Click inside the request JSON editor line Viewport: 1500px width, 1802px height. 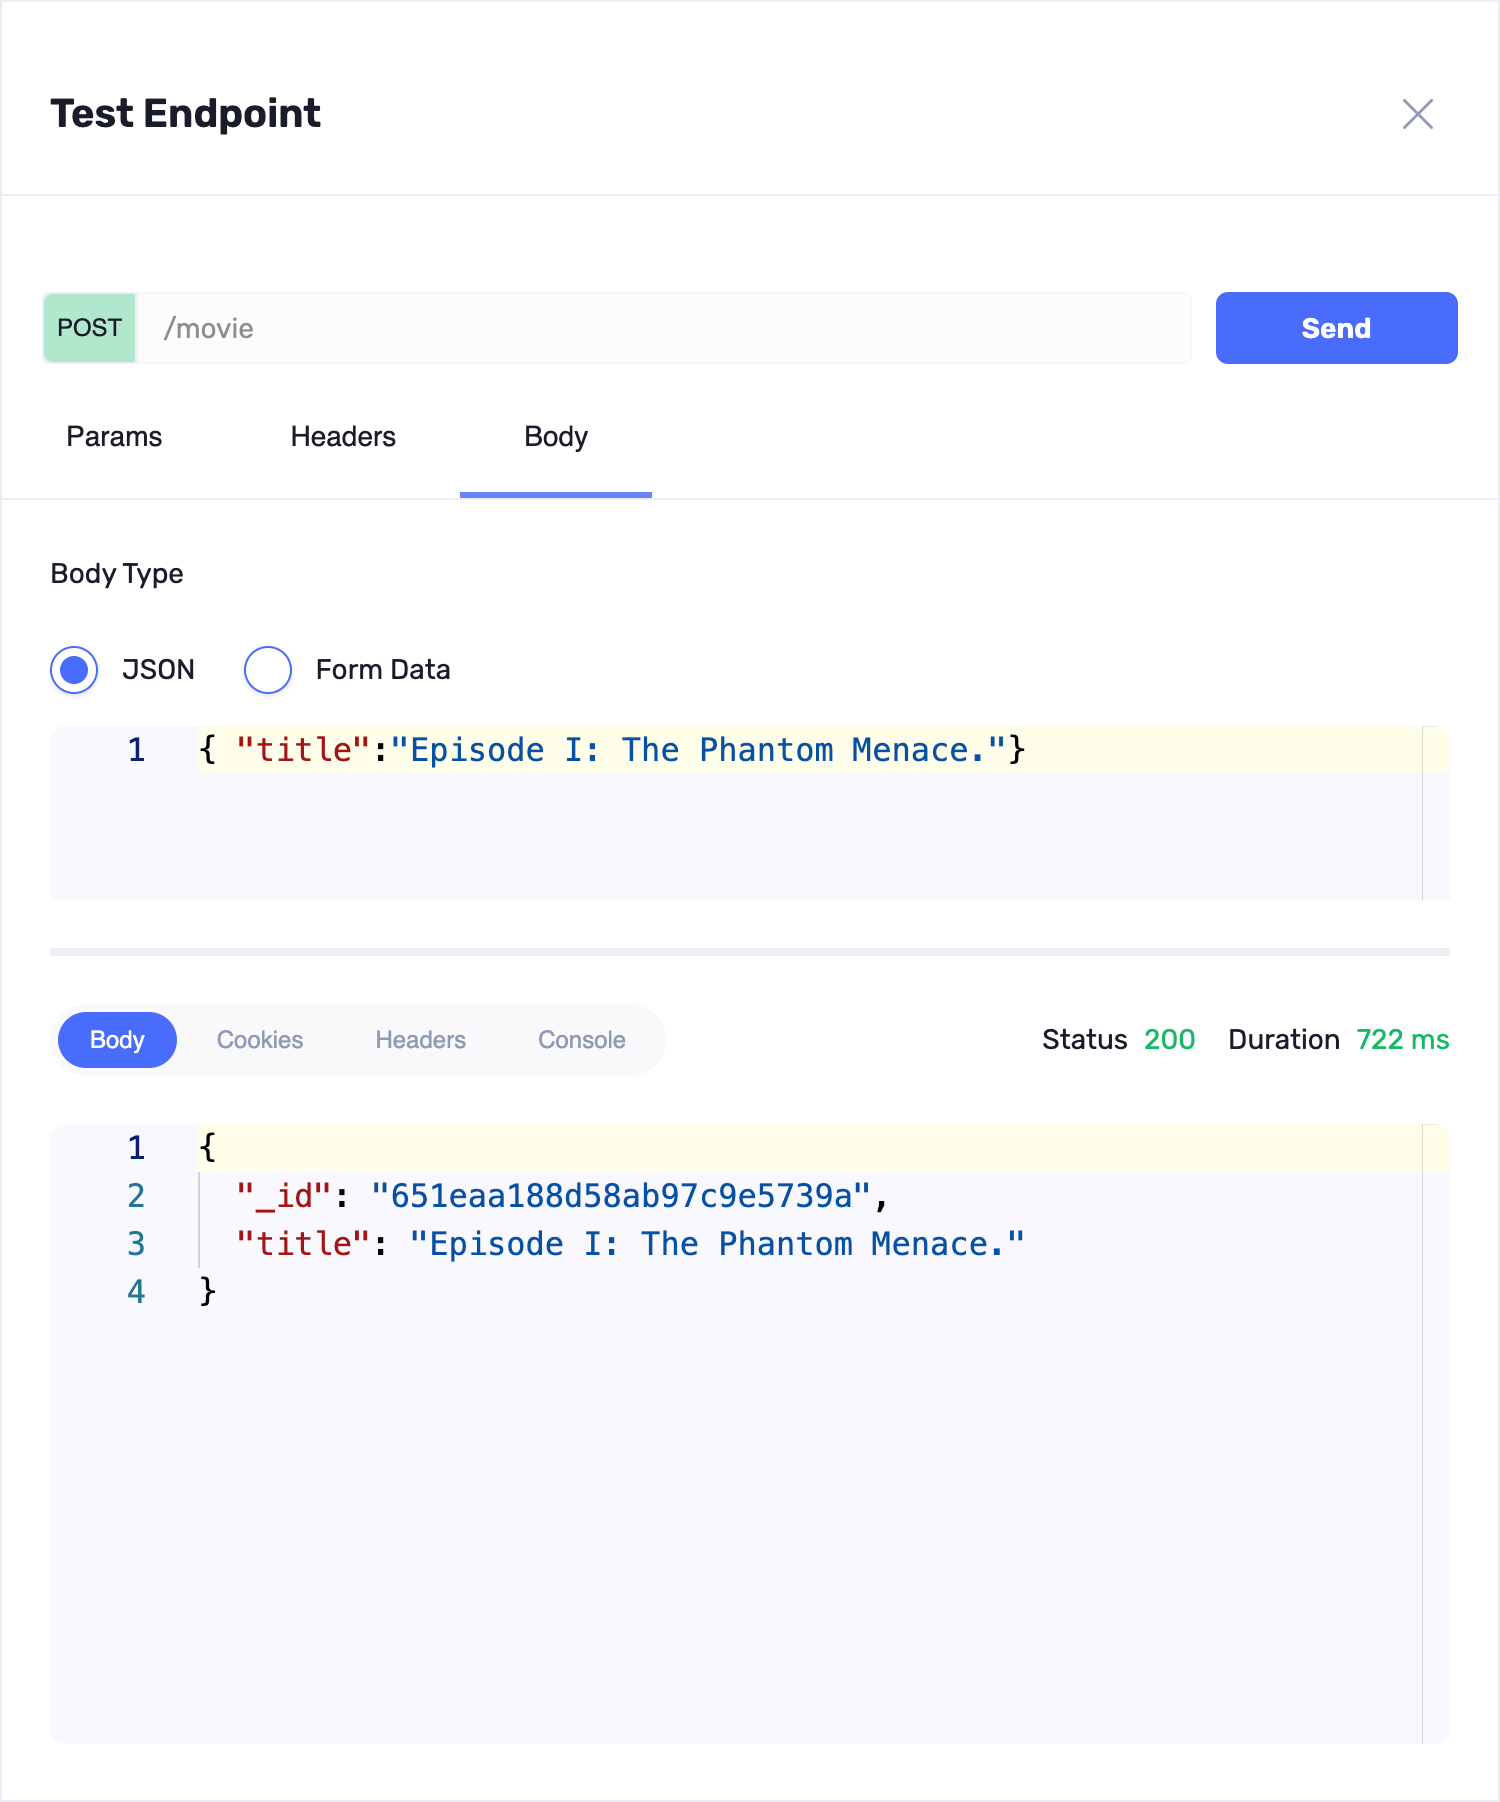click(x=610, y=750)
